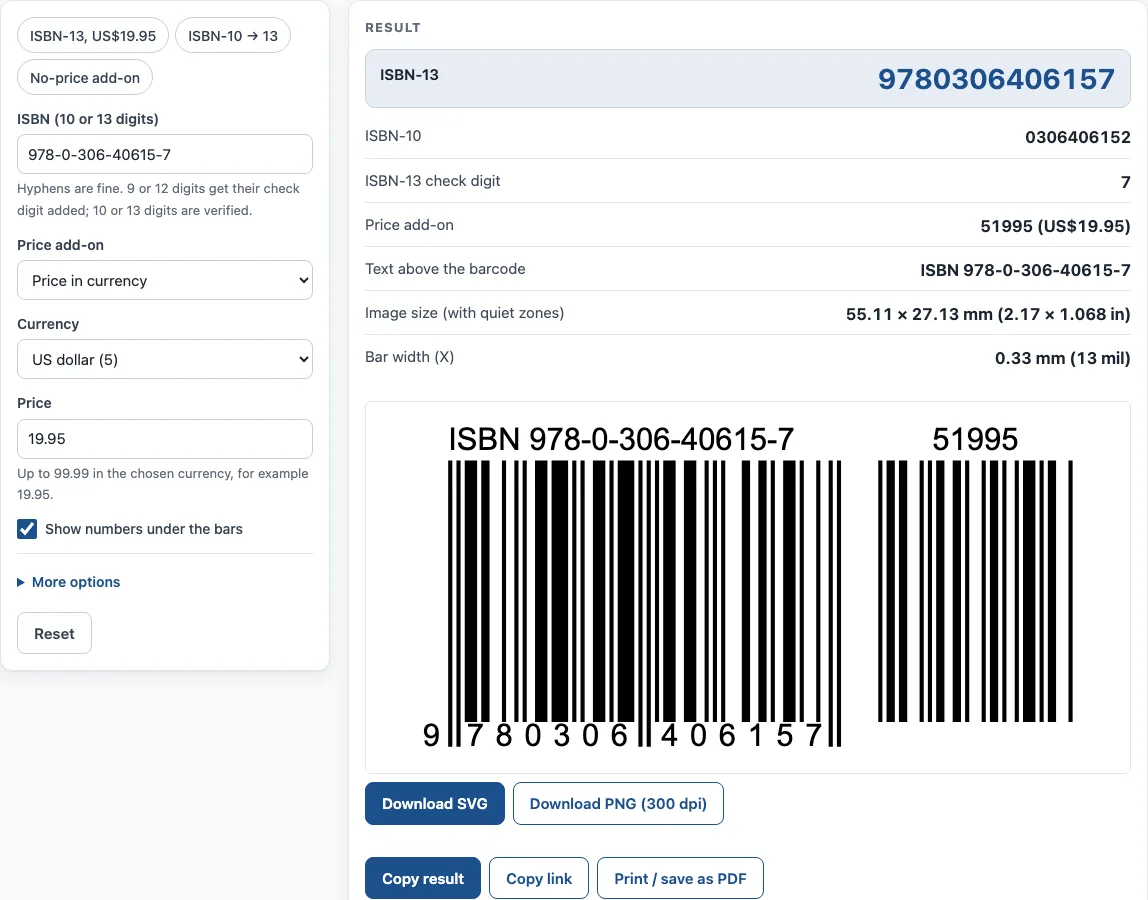Copy link to this barcode
Viewport: 1148px width, 900px height.
tap(539, 878)
